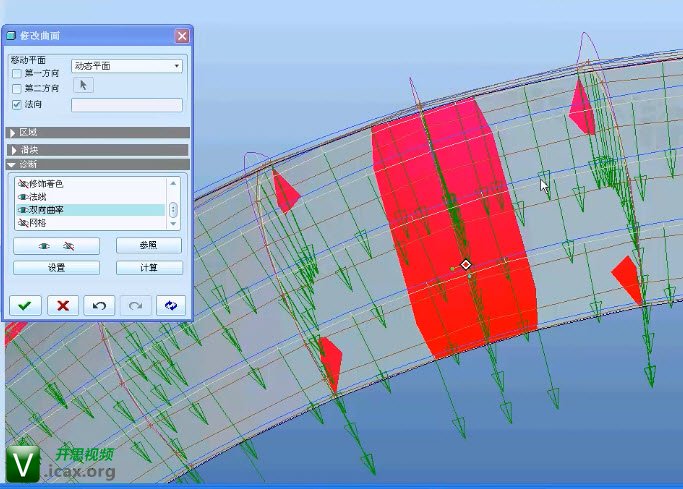Click the 设置 button
Image resolution: width=683 pixels, height=489 pixels.
(x=56, y=268)
